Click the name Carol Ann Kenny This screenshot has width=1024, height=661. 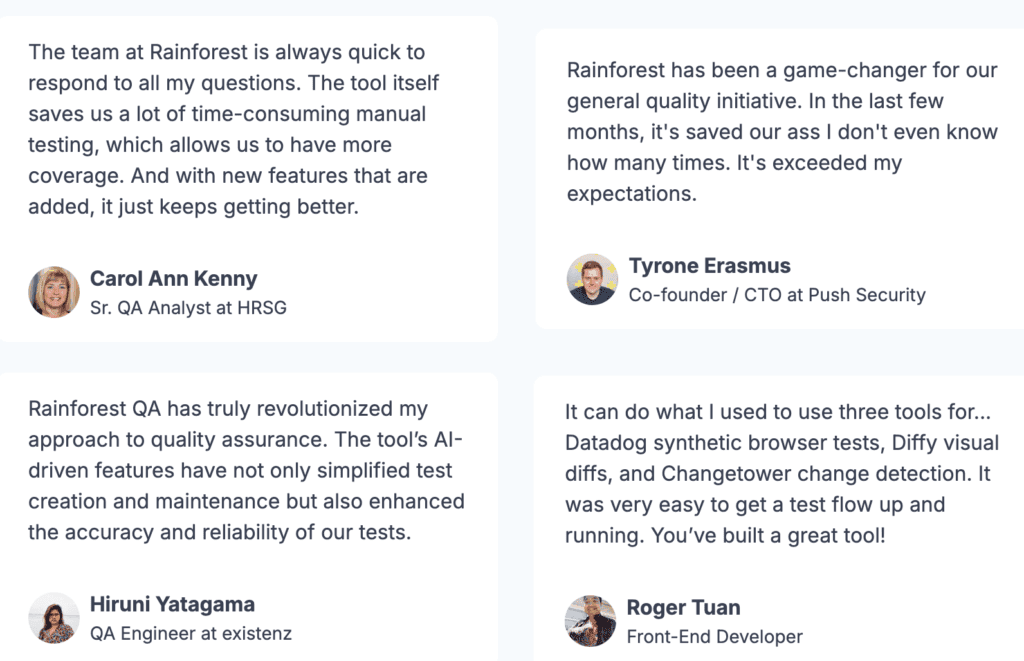pyautogui.click(x=173, y=279)
